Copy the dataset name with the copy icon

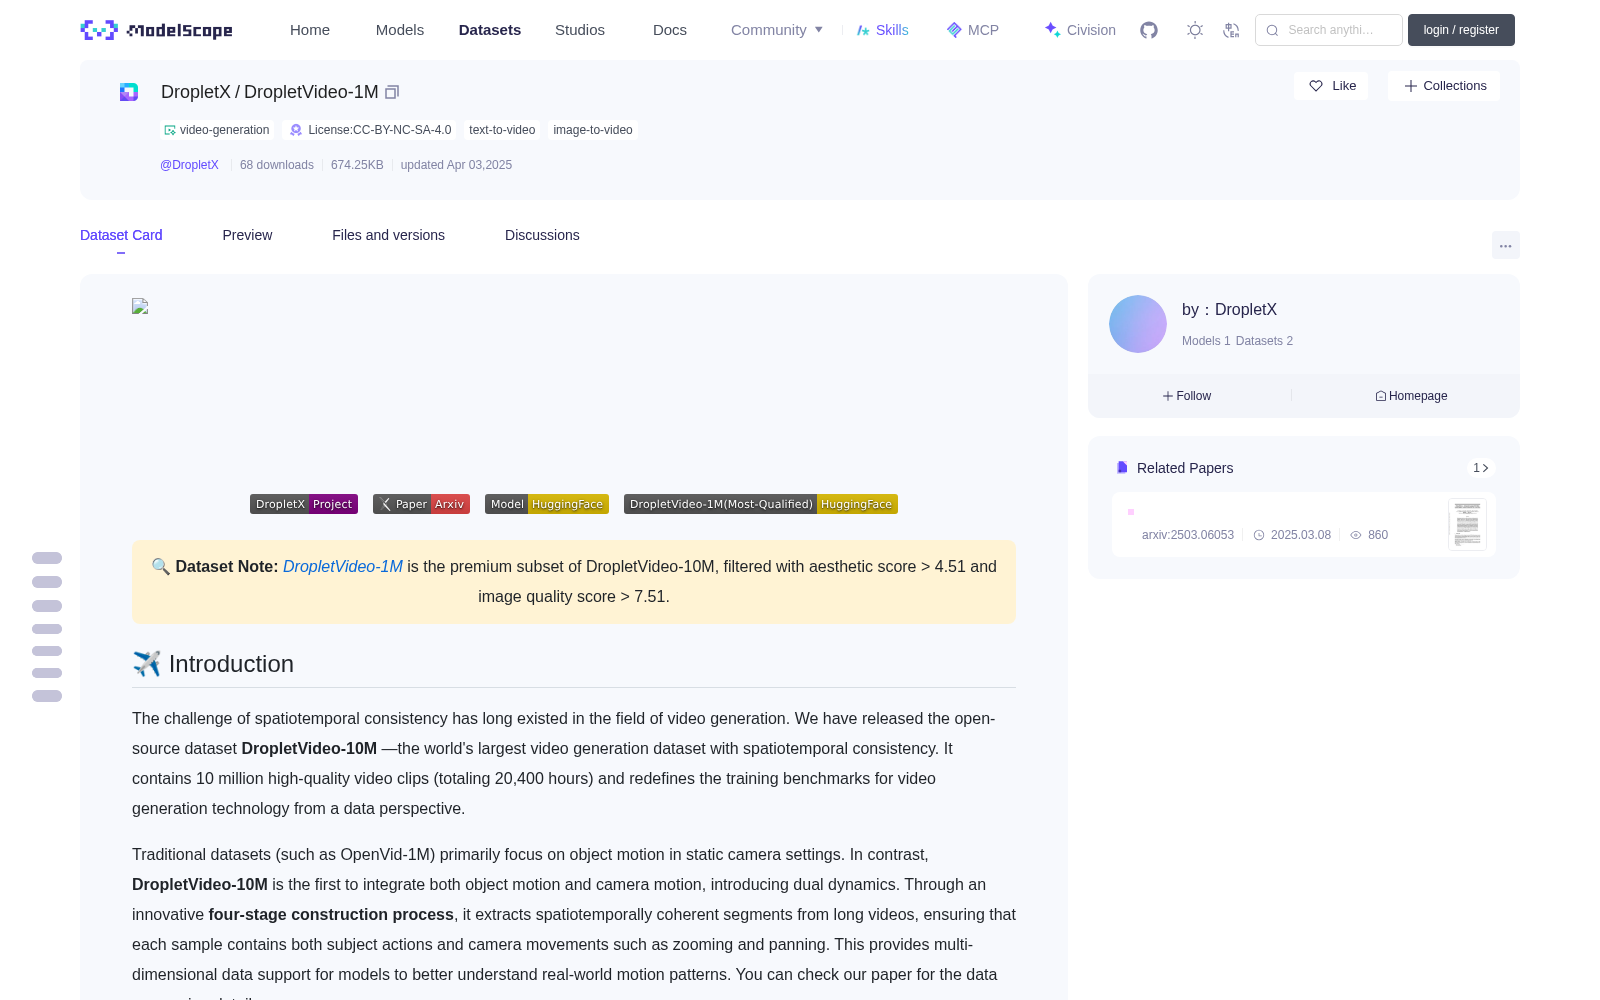click(392, 92)
